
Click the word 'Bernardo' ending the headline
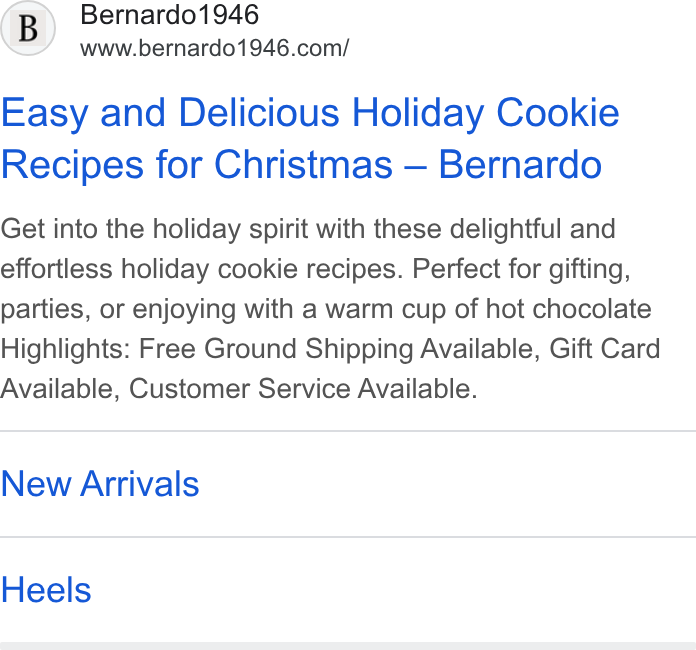[x=520, y=165]
